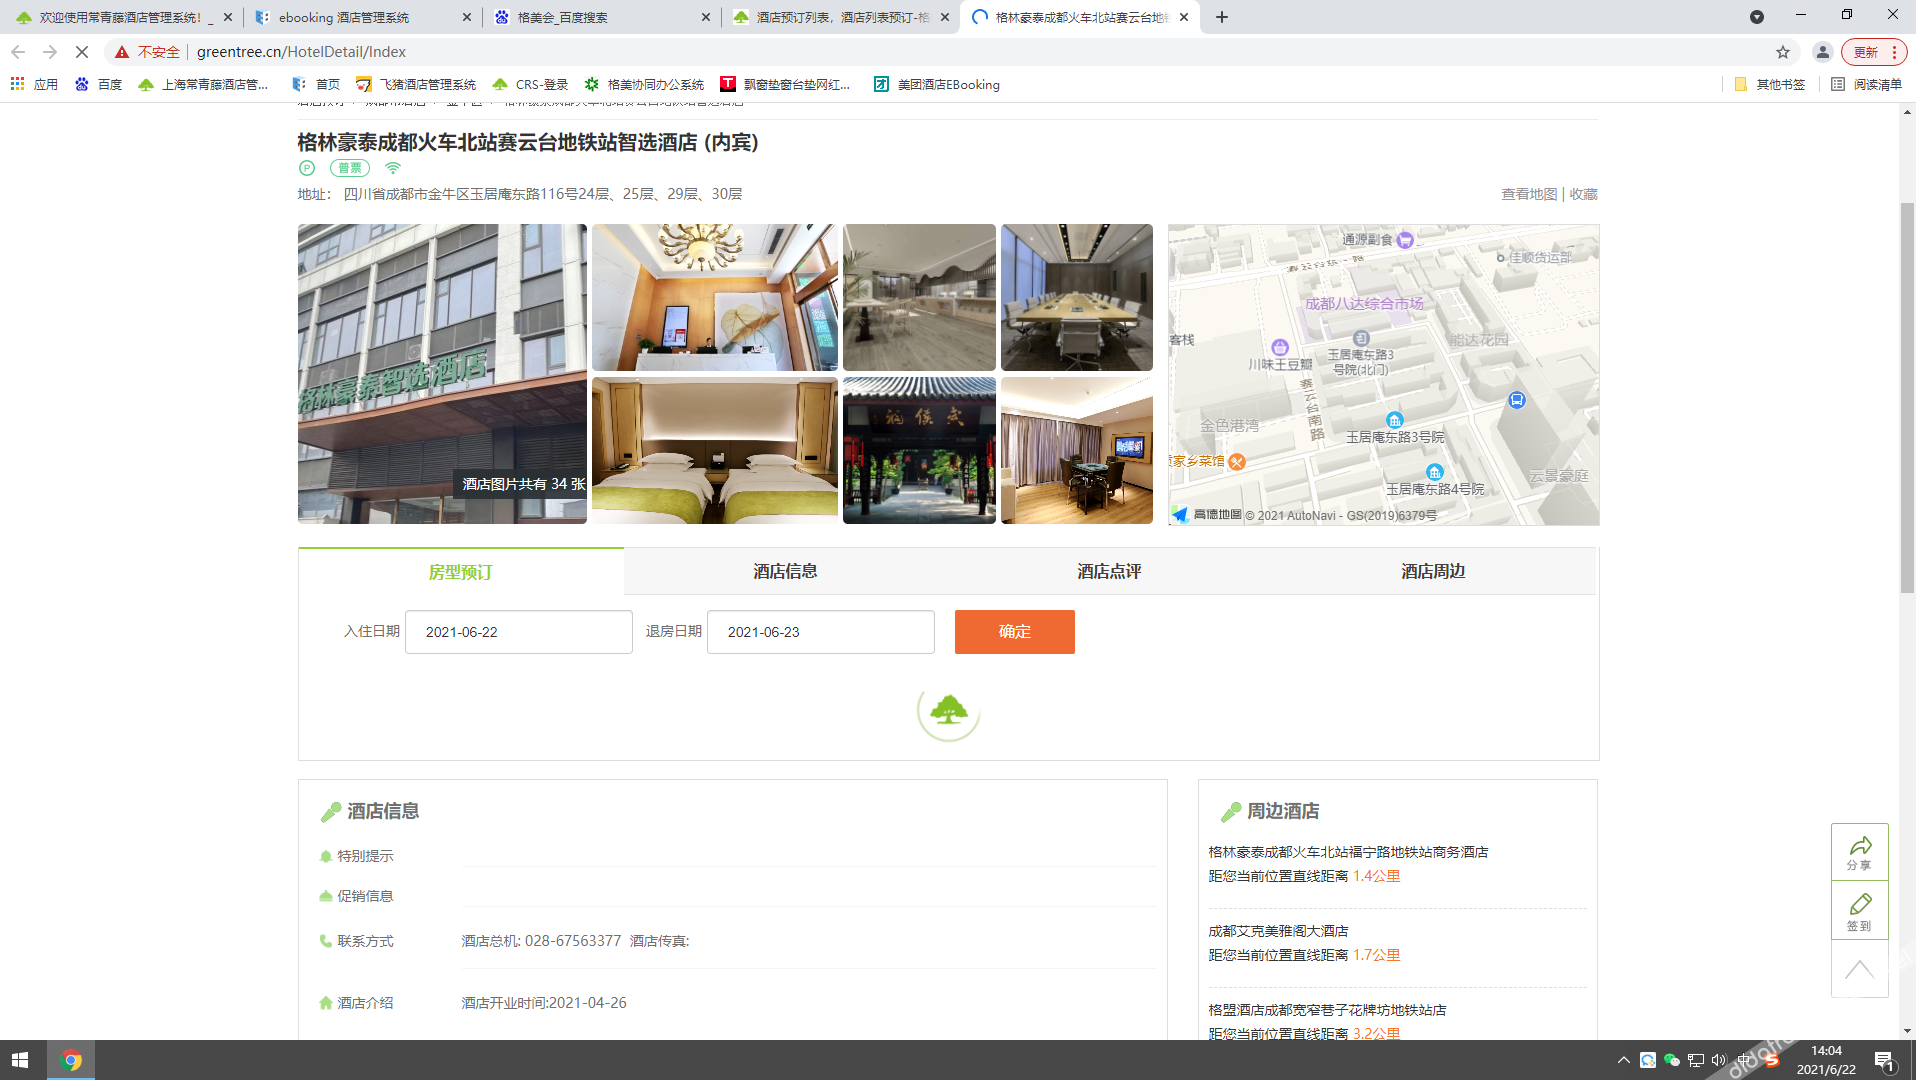Open the hotel lobby reception photo
The image size is (1916, 1080).
click(715, 297)
